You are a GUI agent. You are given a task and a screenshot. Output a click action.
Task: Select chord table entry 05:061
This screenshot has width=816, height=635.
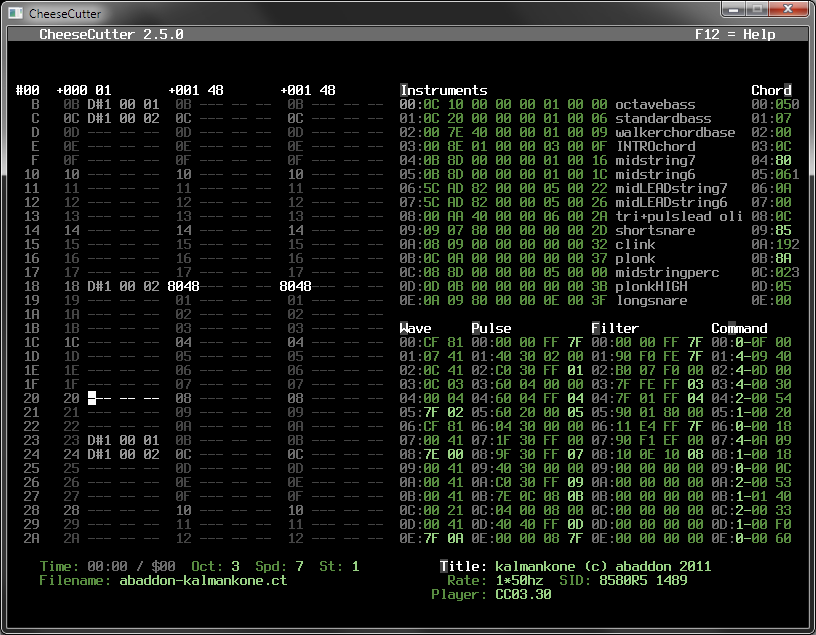click(775, 175)
